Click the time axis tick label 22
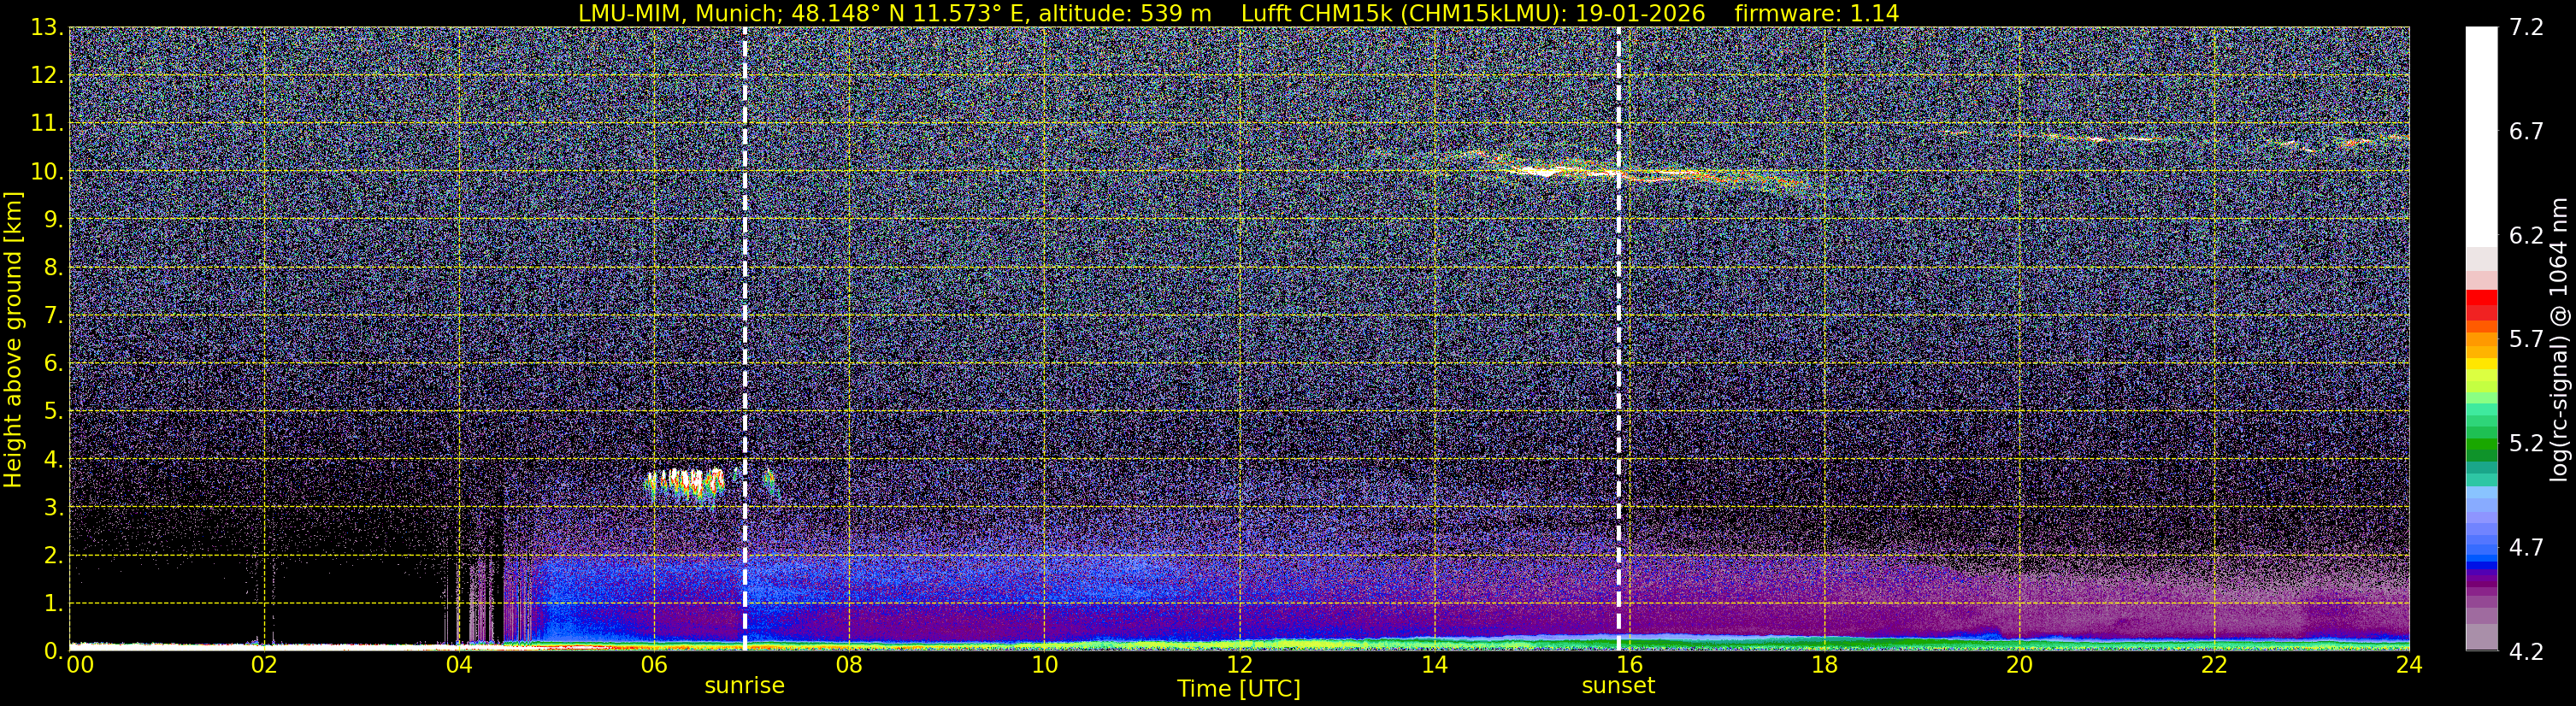Image resolution: width=2576 pixels, height=706 pixels. (2214, 665)
